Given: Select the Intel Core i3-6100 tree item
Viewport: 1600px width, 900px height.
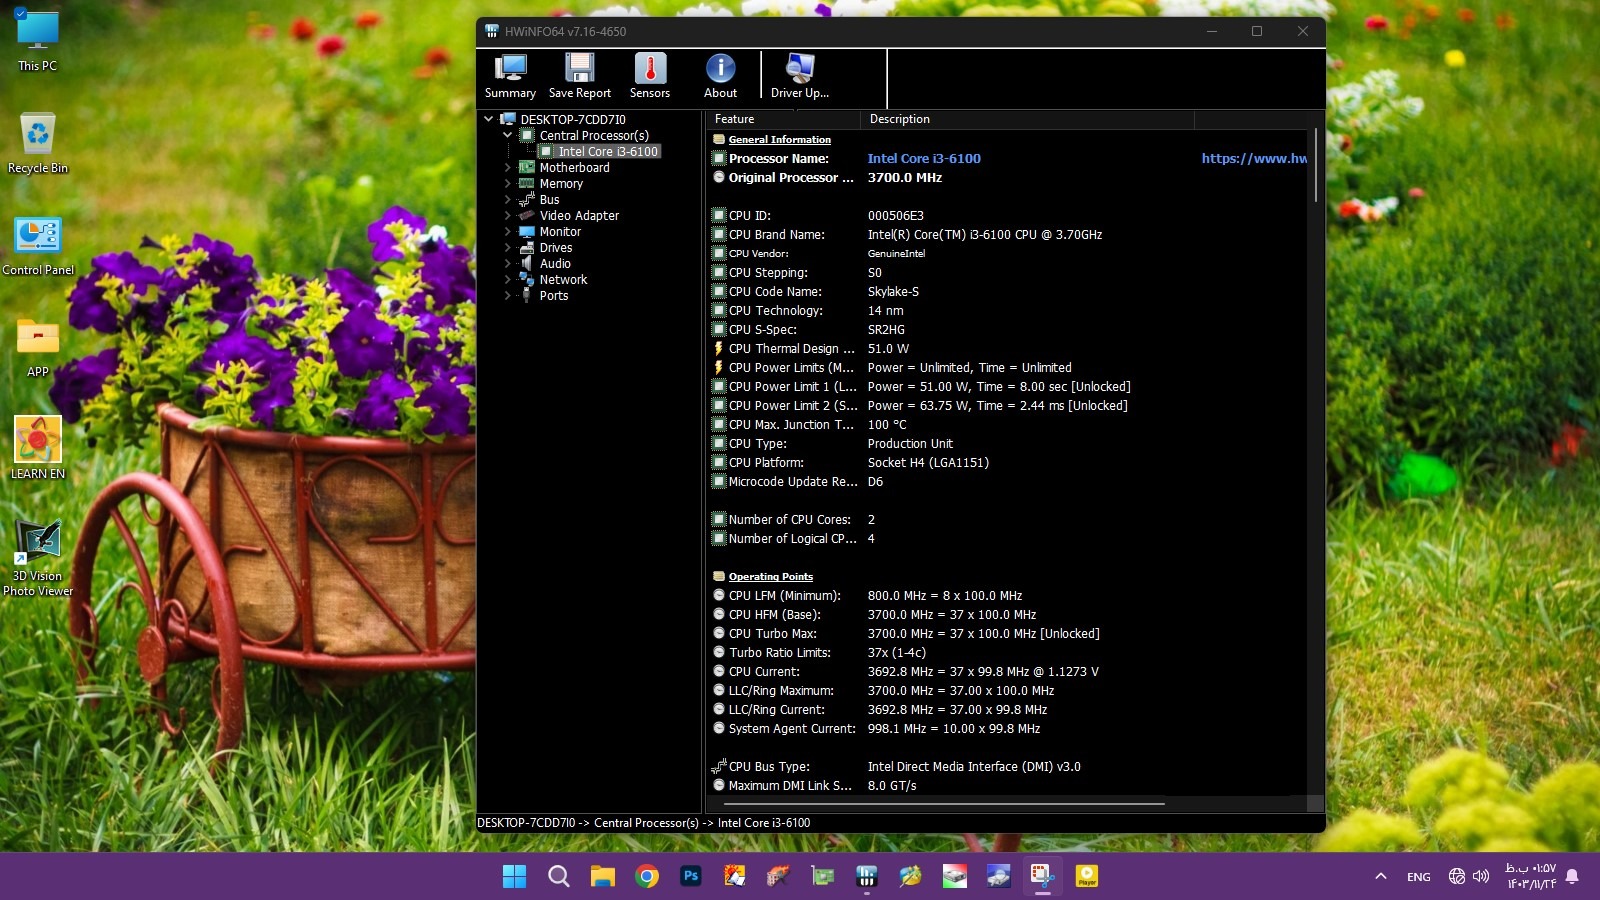Looking at the screenshot, I should click(x=607, y=152).
